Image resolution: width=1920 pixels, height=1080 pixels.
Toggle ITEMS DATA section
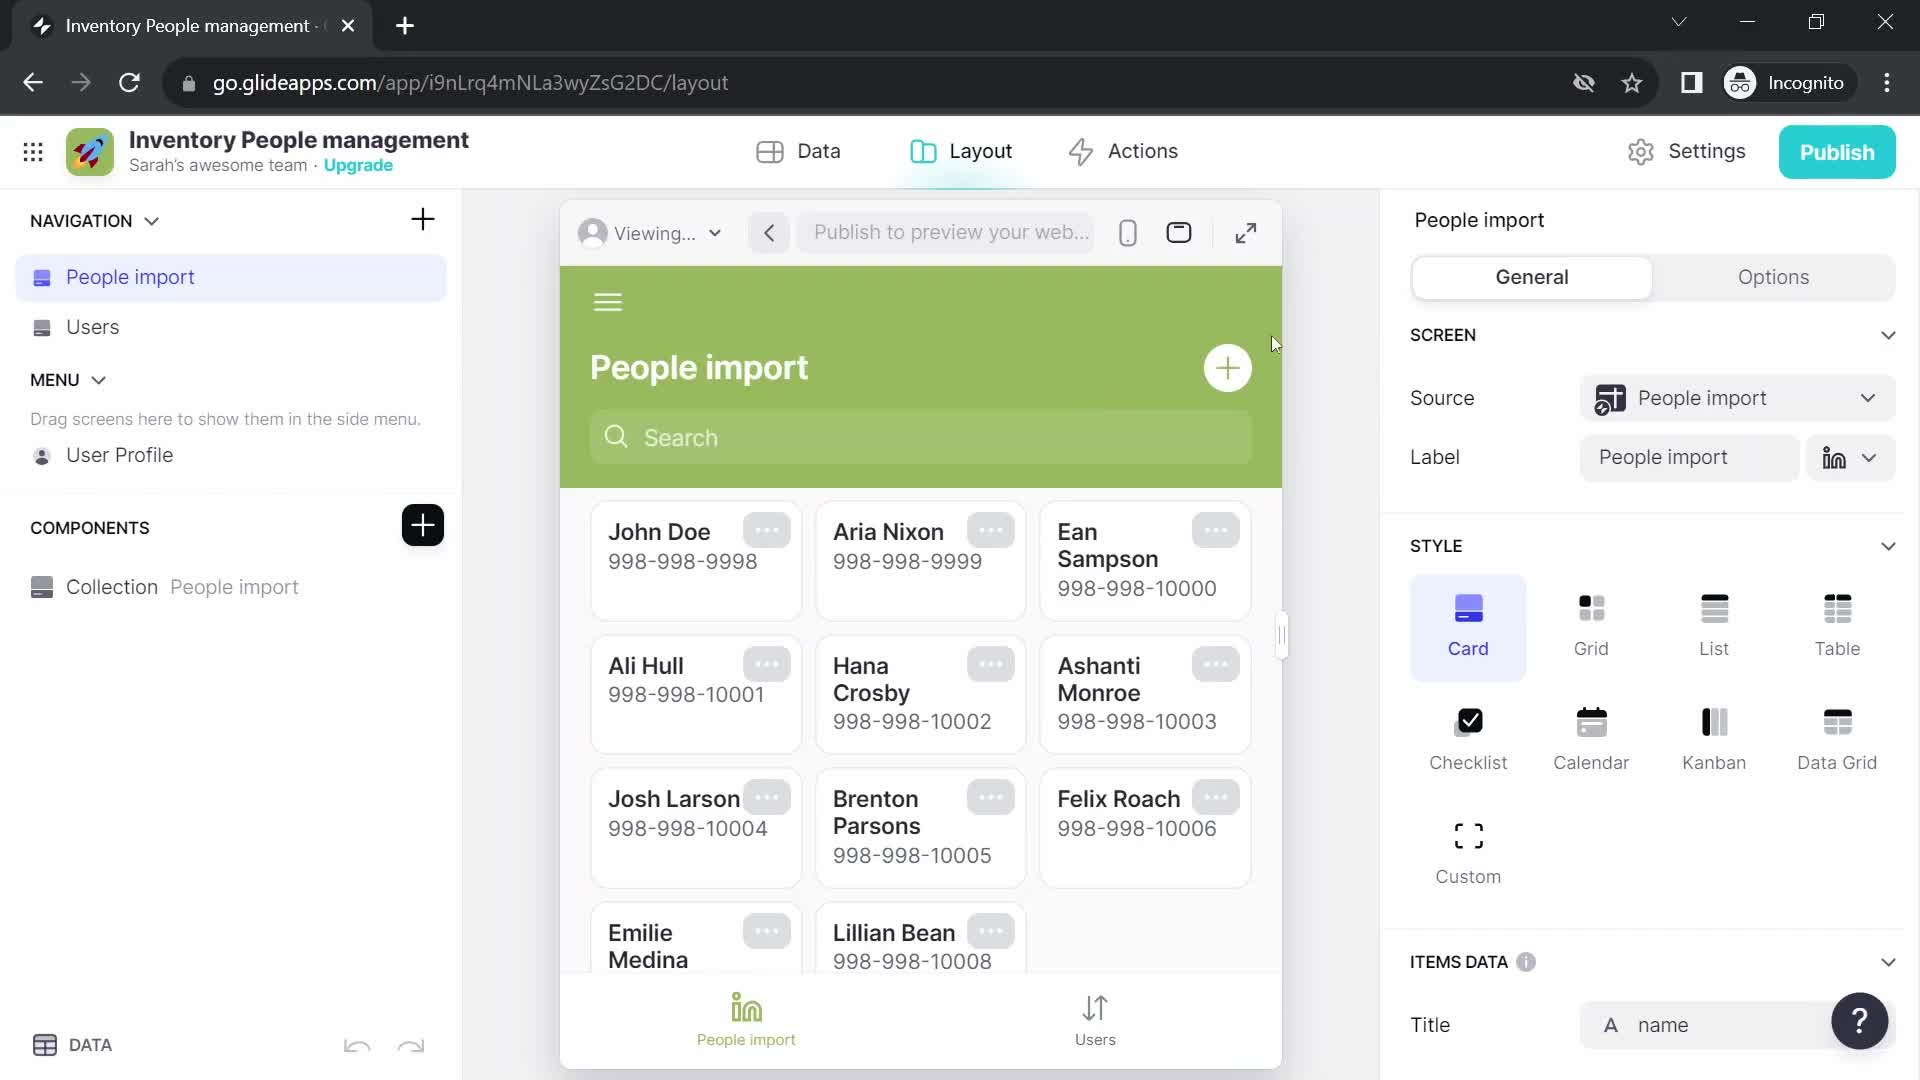tap(1888, 961)
